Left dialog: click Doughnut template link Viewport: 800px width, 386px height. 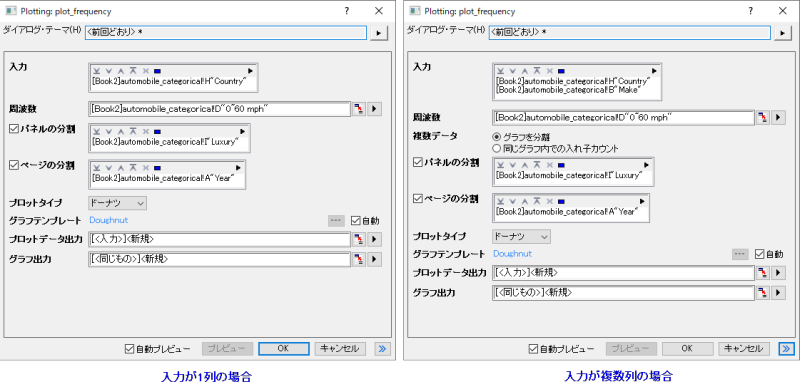109,220
